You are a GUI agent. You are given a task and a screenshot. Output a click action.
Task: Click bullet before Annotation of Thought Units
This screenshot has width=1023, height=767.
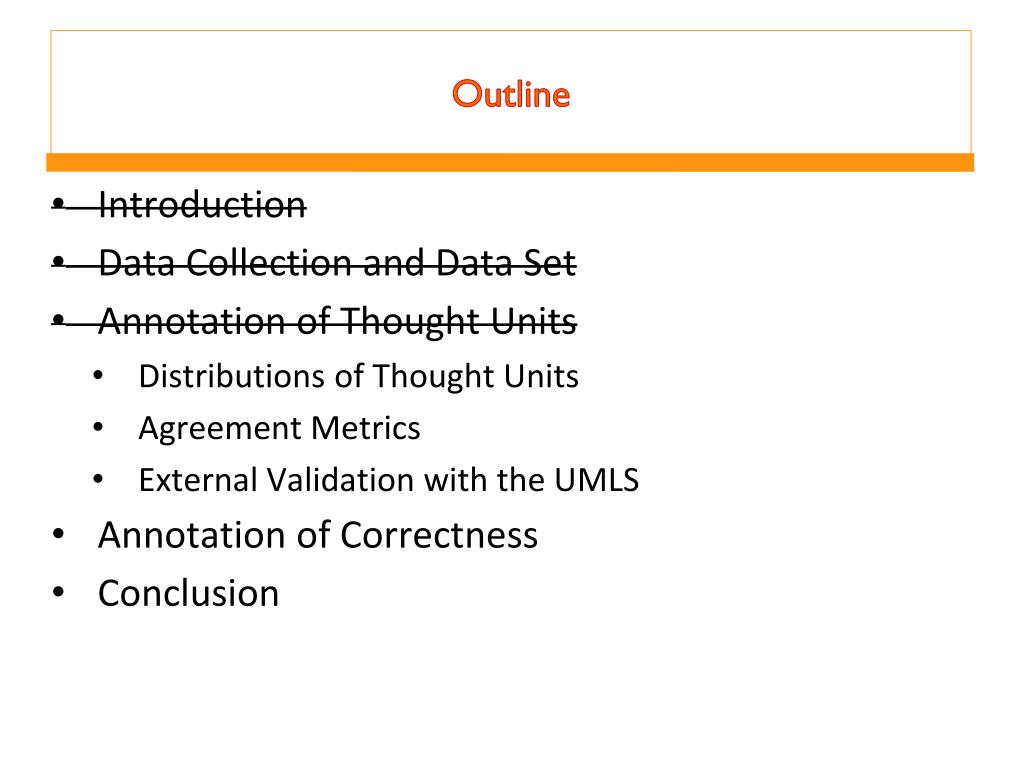59,321
